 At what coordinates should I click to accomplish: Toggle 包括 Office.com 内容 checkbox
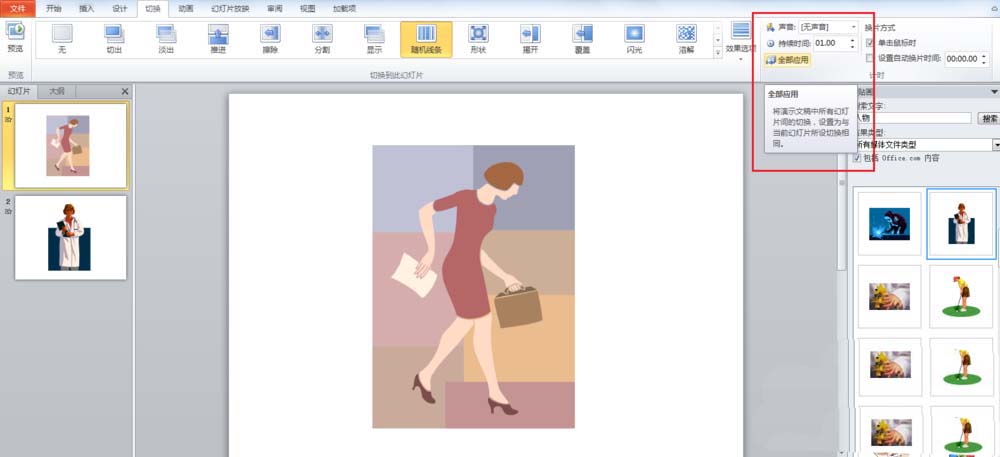tap(857, 158)
